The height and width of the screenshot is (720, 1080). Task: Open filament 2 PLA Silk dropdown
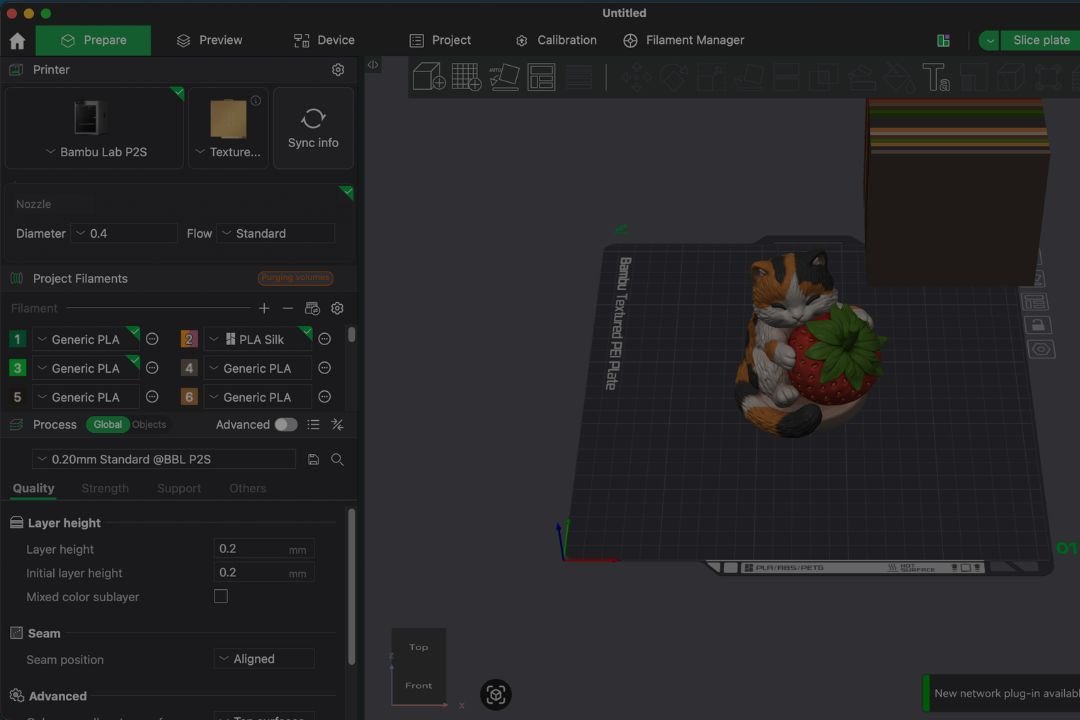click(x=258, y=339)
